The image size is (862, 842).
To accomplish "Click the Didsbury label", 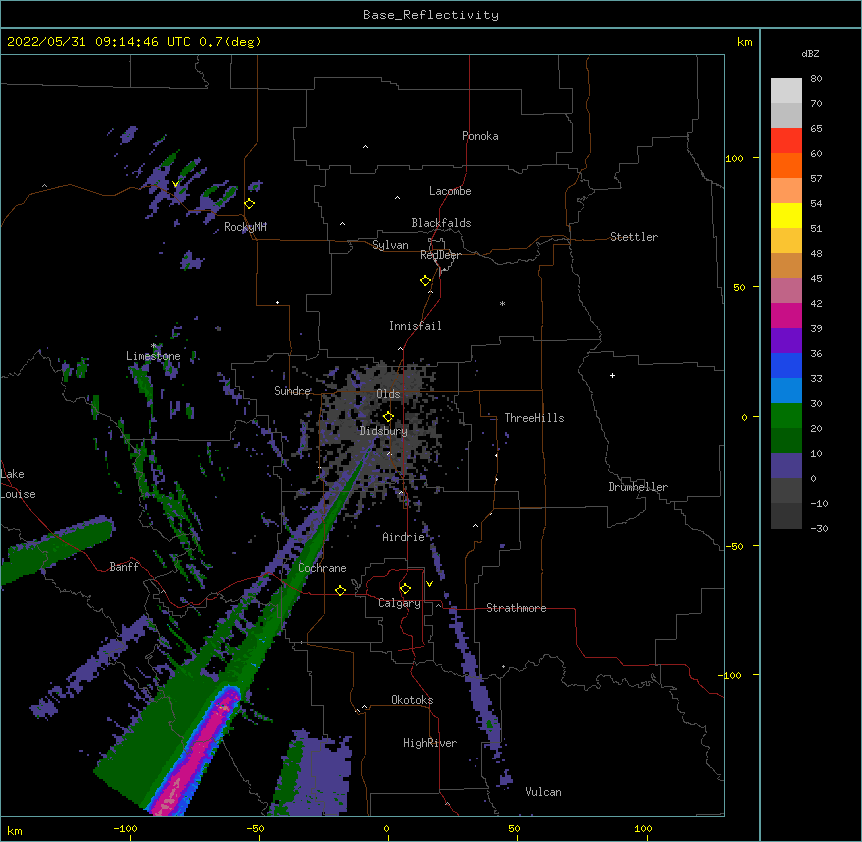I will (x=384, y=431).
